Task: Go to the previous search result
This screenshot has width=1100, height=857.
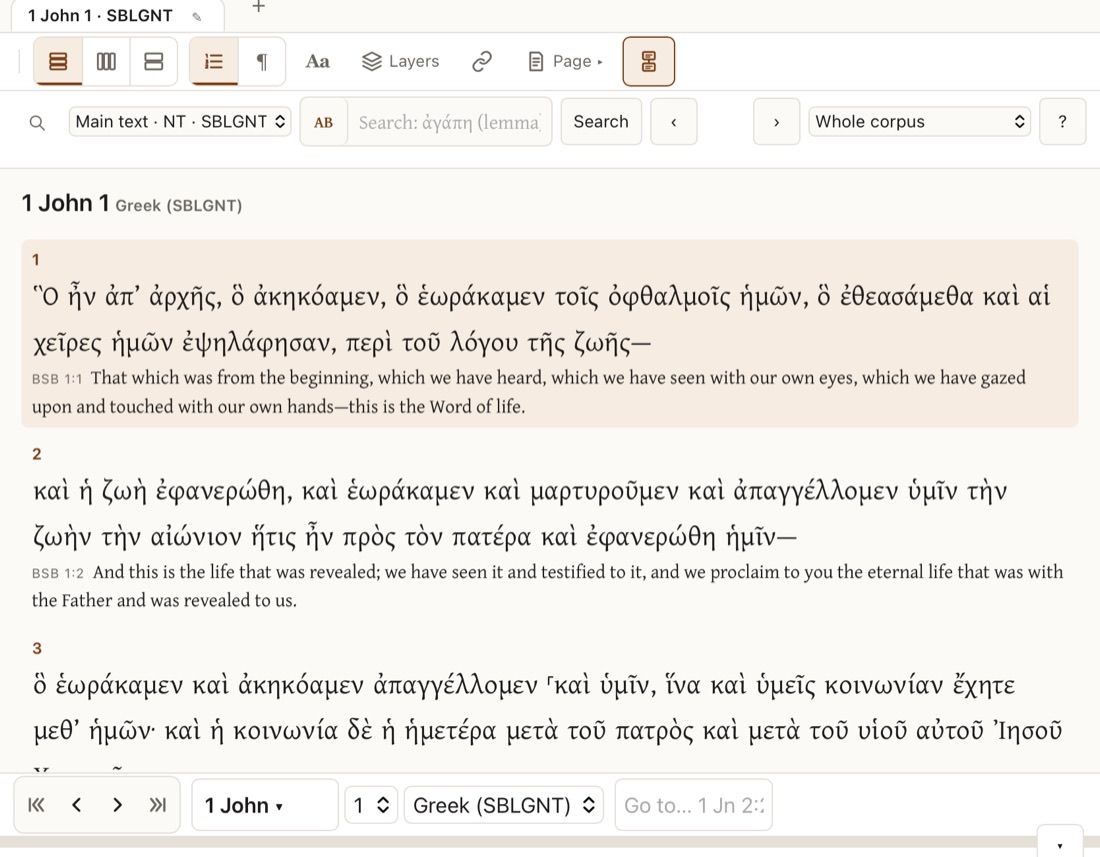Action: (673, 122)
